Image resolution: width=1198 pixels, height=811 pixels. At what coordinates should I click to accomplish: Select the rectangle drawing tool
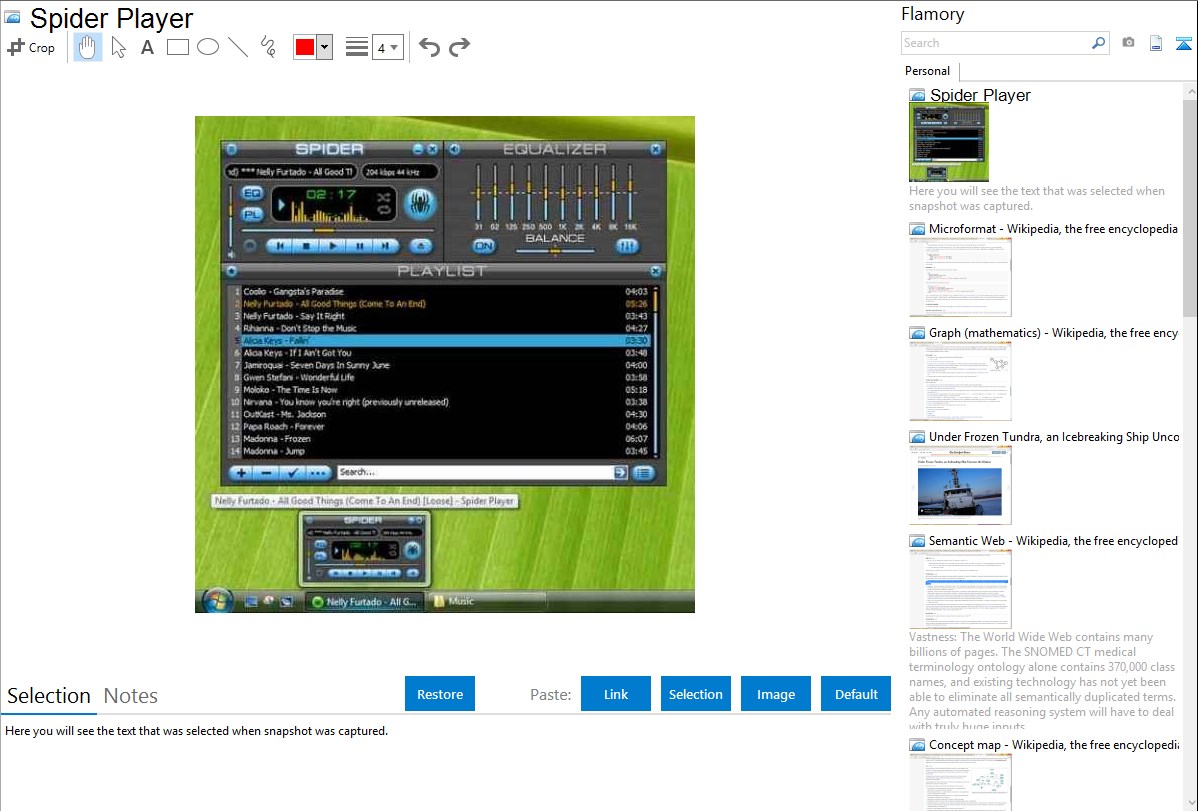click(x=177, y=47)
